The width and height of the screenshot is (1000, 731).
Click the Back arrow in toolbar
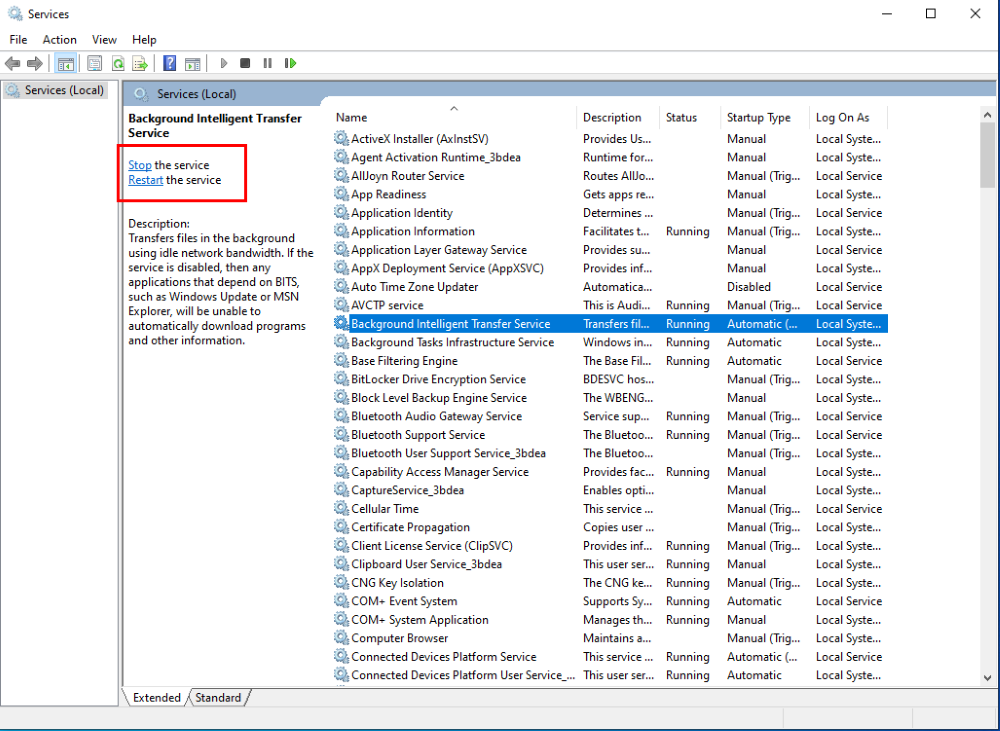13,63
